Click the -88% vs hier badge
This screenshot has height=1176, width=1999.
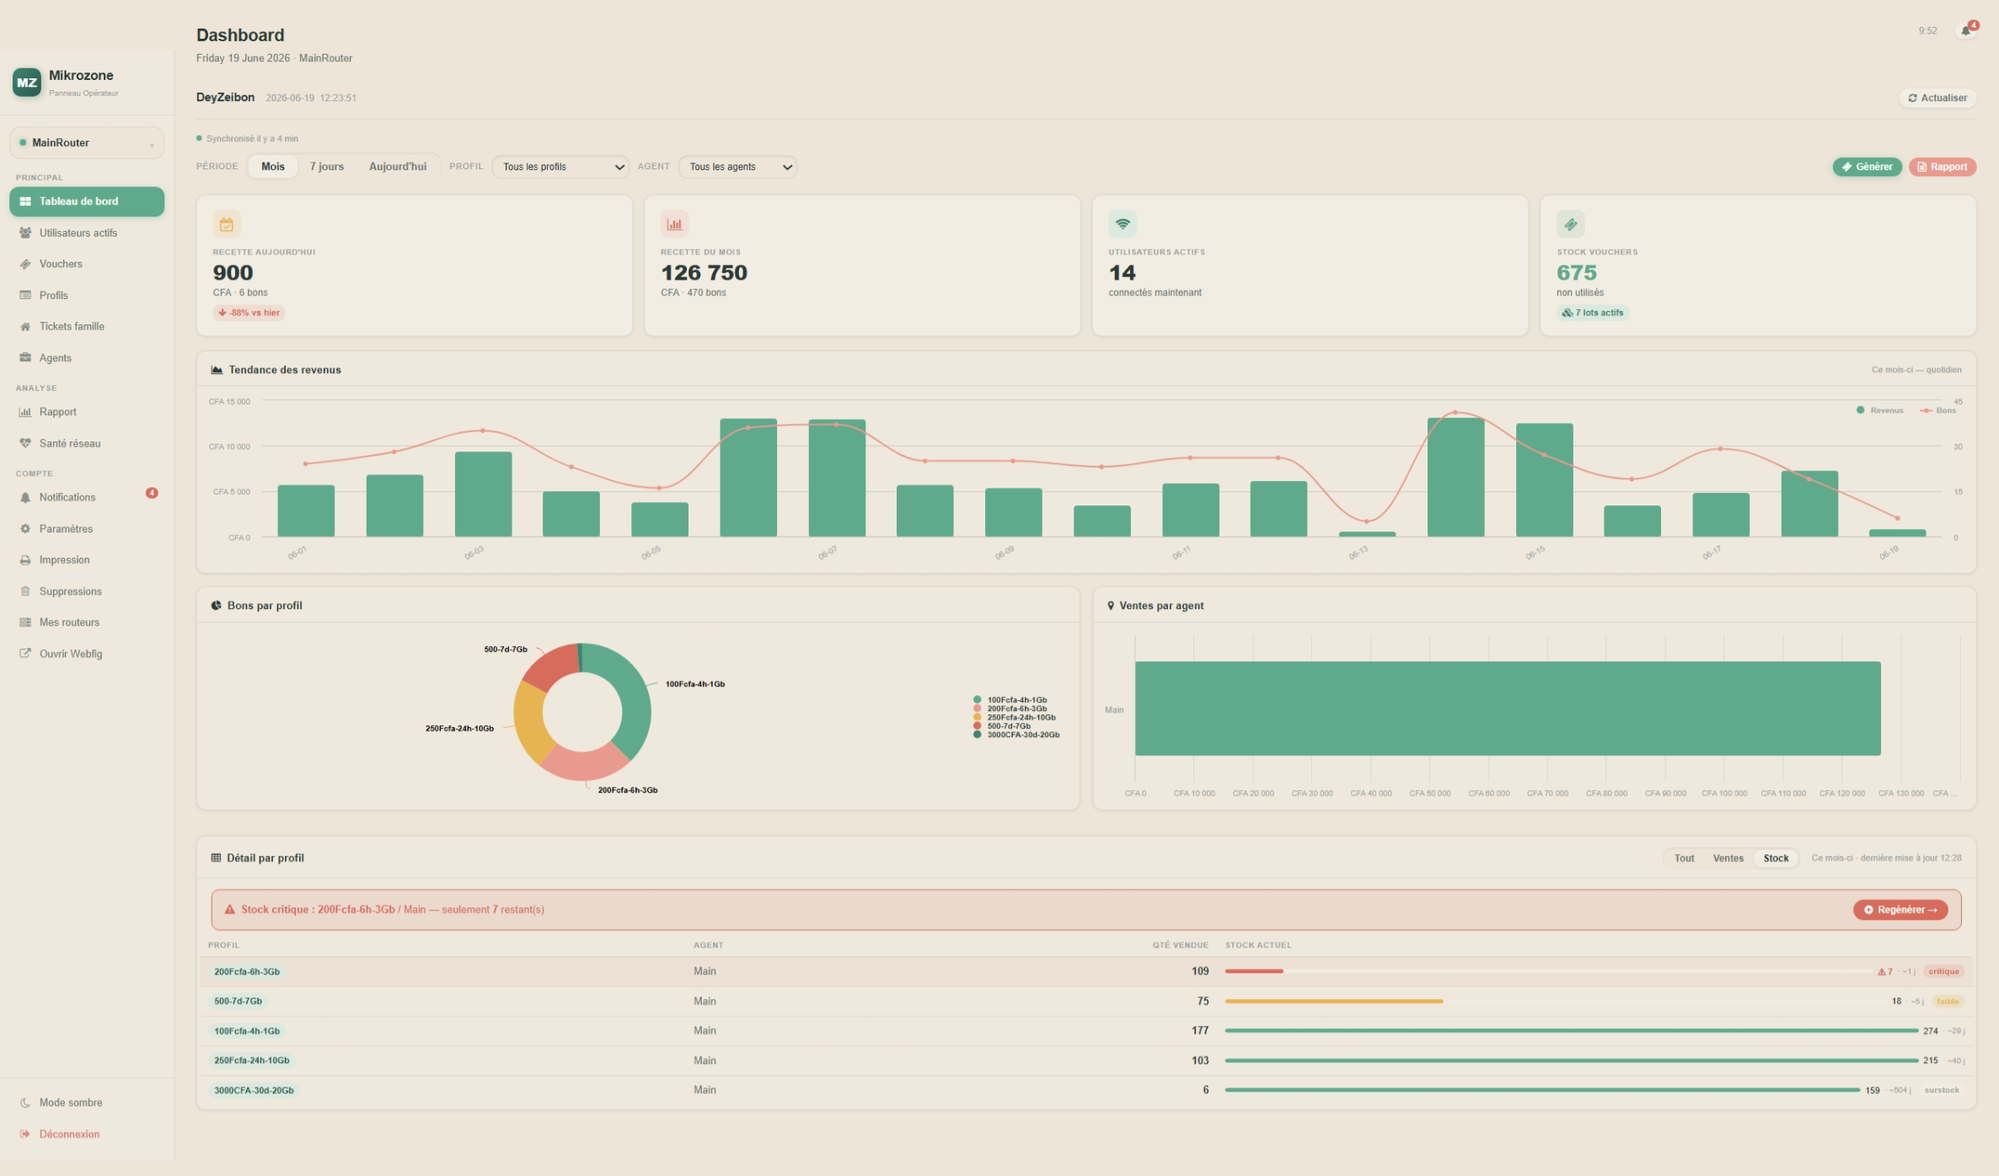[x=249, y=313]
